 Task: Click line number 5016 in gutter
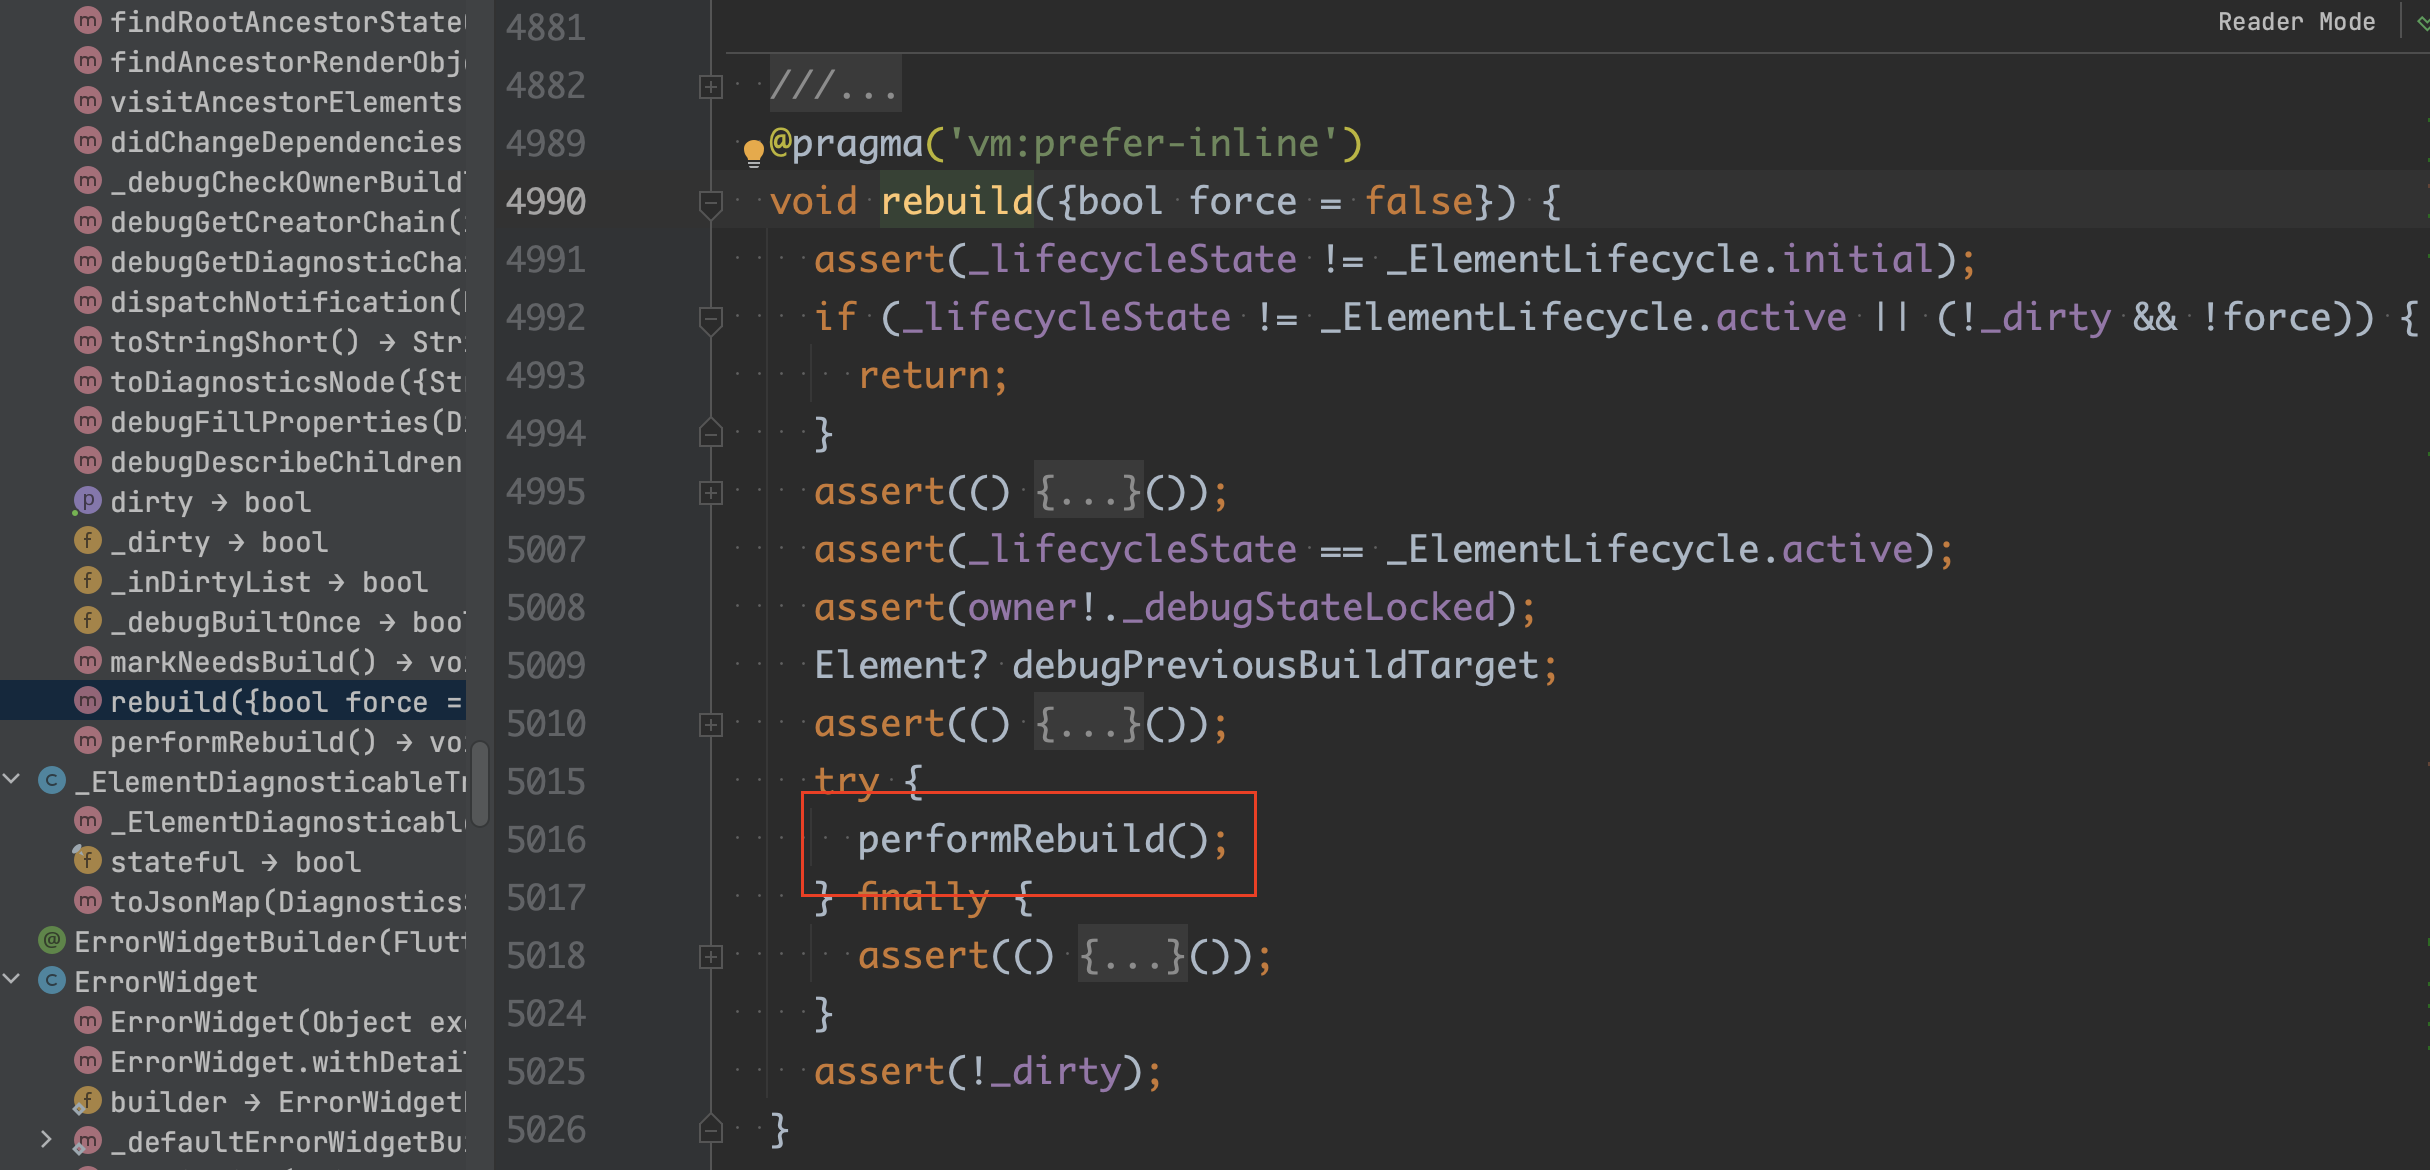click(x=546, y=840)
